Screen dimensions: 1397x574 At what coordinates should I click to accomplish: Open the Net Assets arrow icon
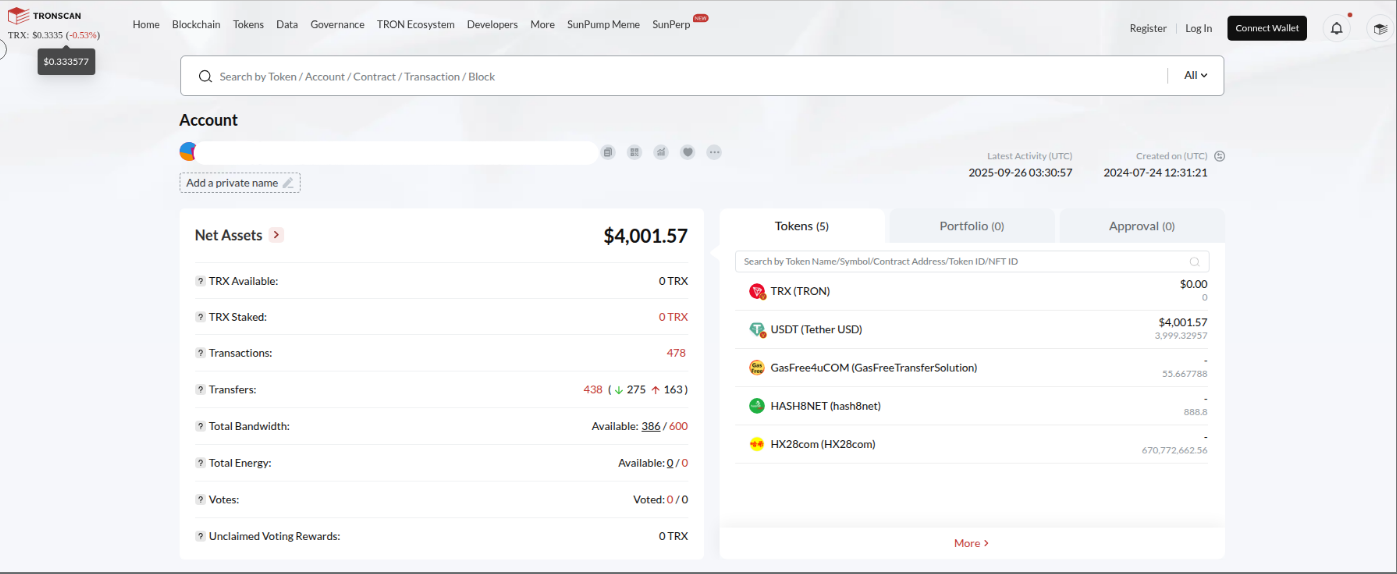(x=277, y=235)
